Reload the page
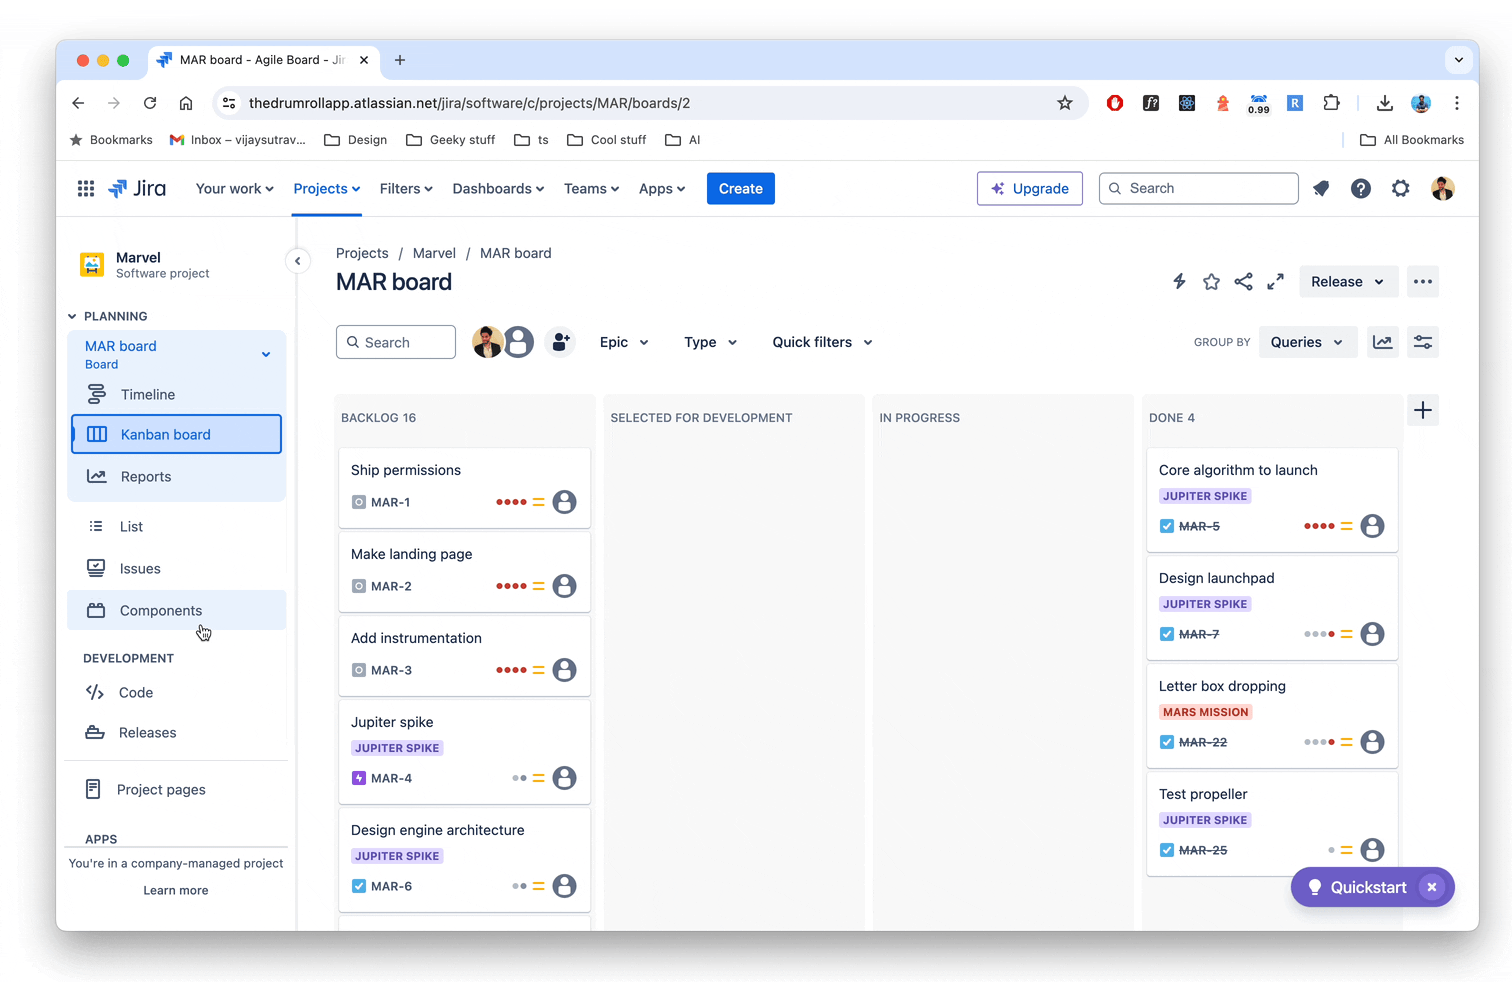Image resolution: width=1512 pixels, height=982 pixels. (x=150, y=103)
